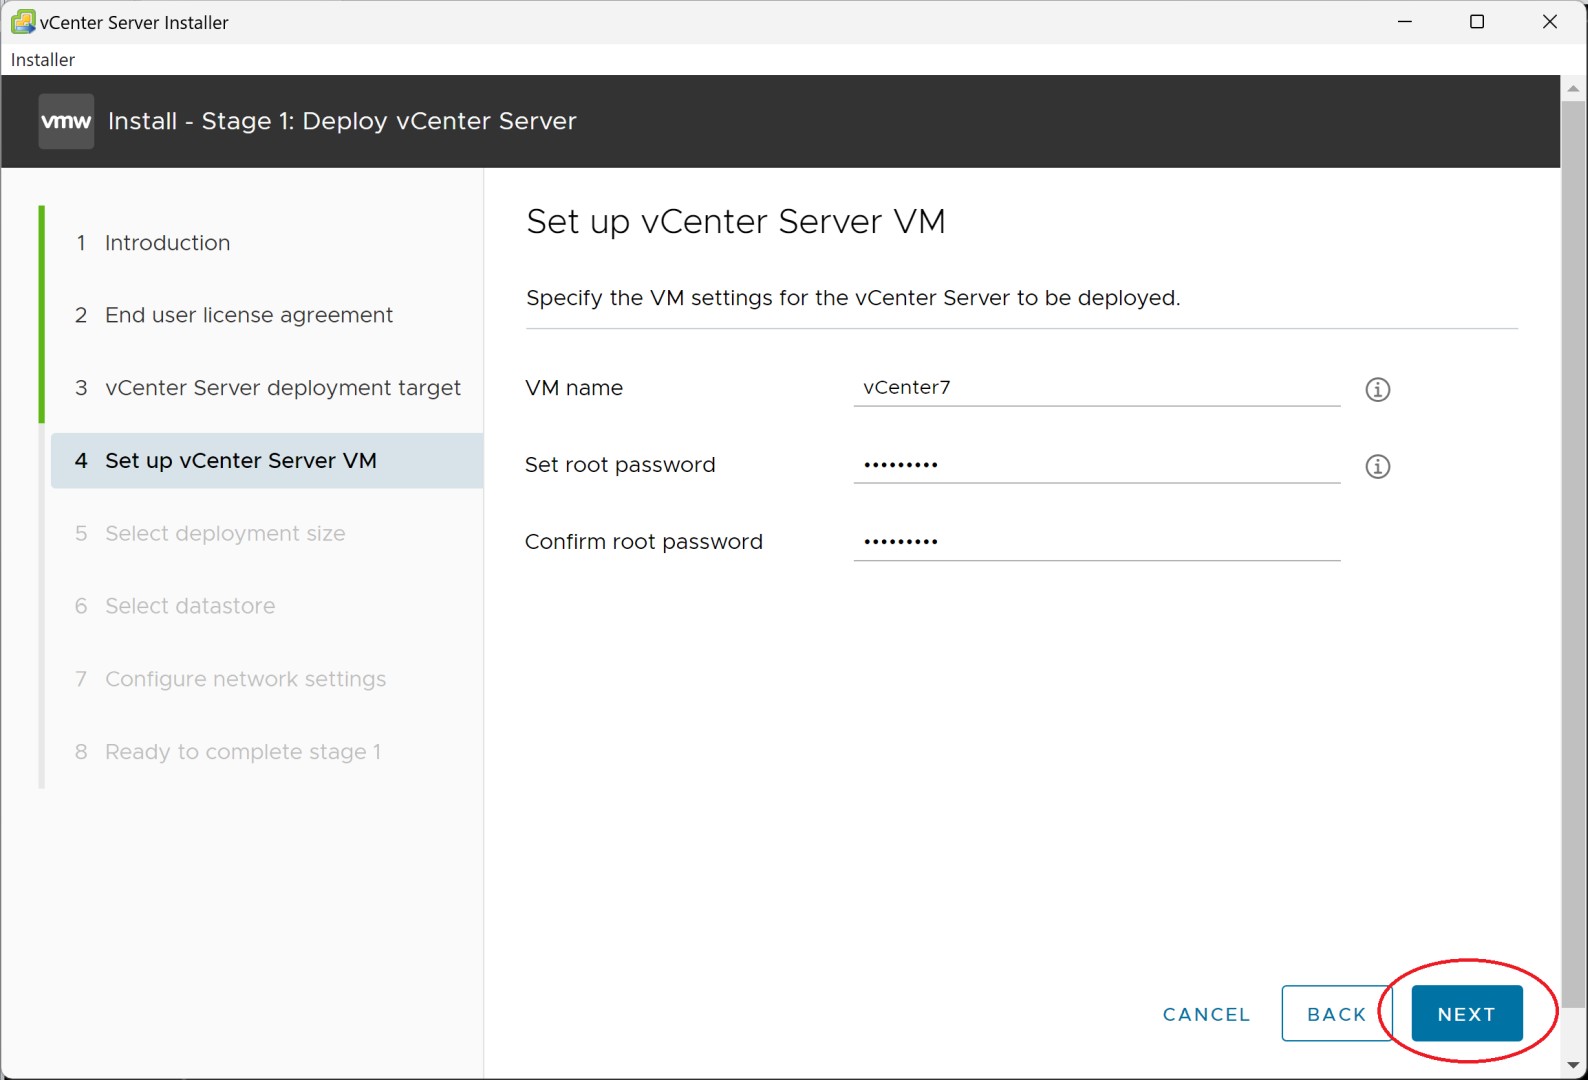The image size is (1588, 1080).
Task: Click the 'Install - Stage 1: Deploy vCenter Server' title
Action: (x=342, y=121)
